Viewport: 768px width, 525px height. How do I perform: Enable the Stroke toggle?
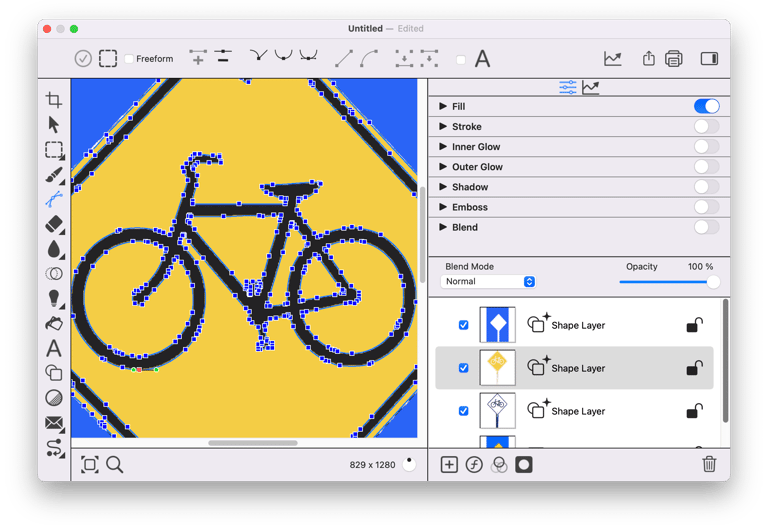pos(706,126)
